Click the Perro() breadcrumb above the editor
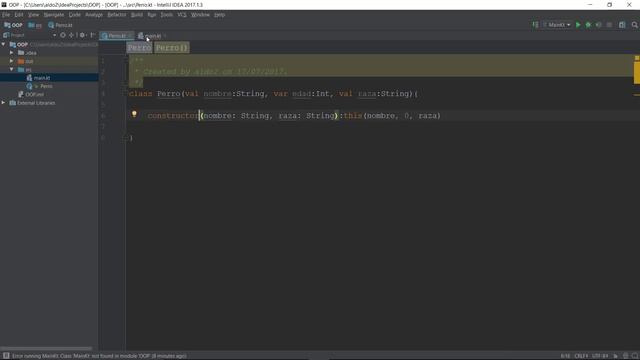640x360 pixels. pyautogui.click(x=172, y=48)
